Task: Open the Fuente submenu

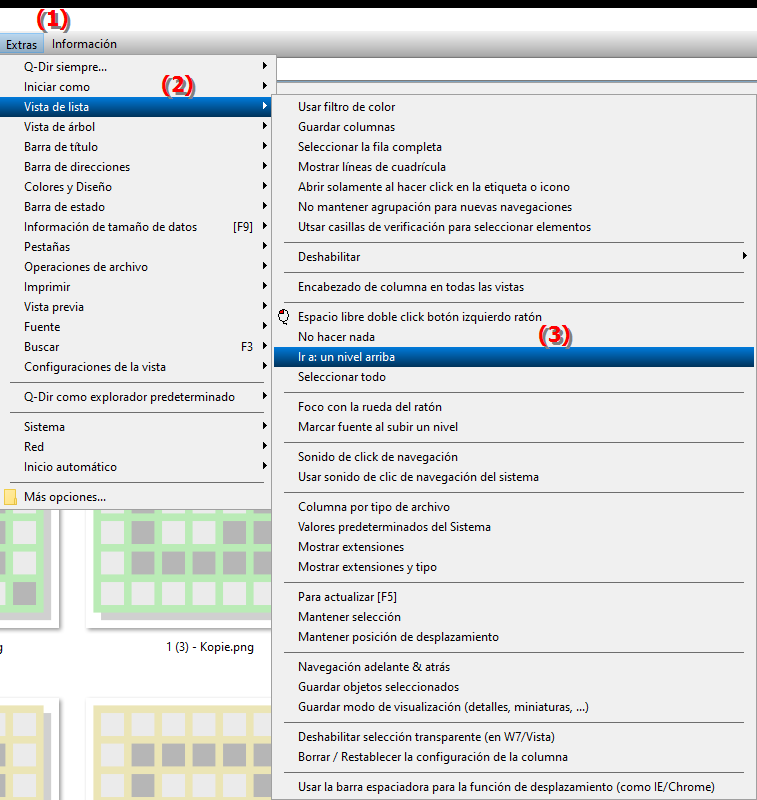Action: coord(137,327)
